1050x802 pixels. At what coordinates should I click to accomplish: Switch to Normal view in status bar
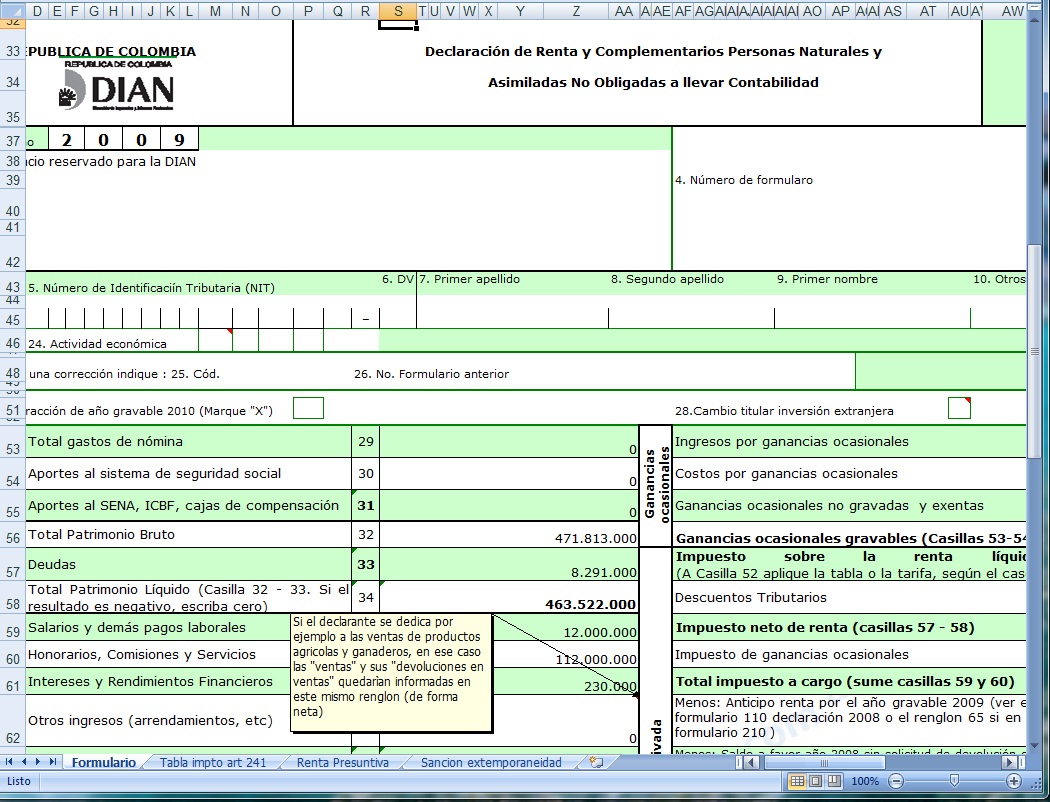click(798, 781)
